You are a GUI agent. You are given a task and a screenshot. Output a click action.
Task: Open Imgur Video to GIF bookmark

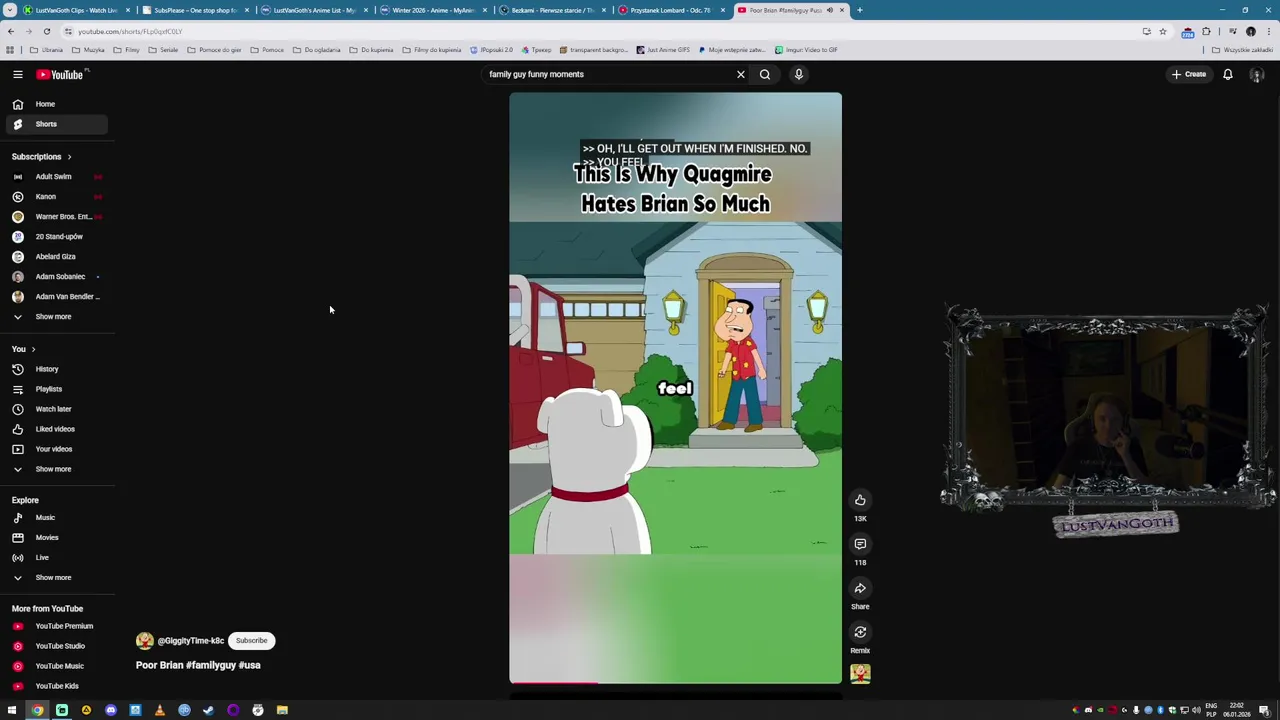pos(806,50)
